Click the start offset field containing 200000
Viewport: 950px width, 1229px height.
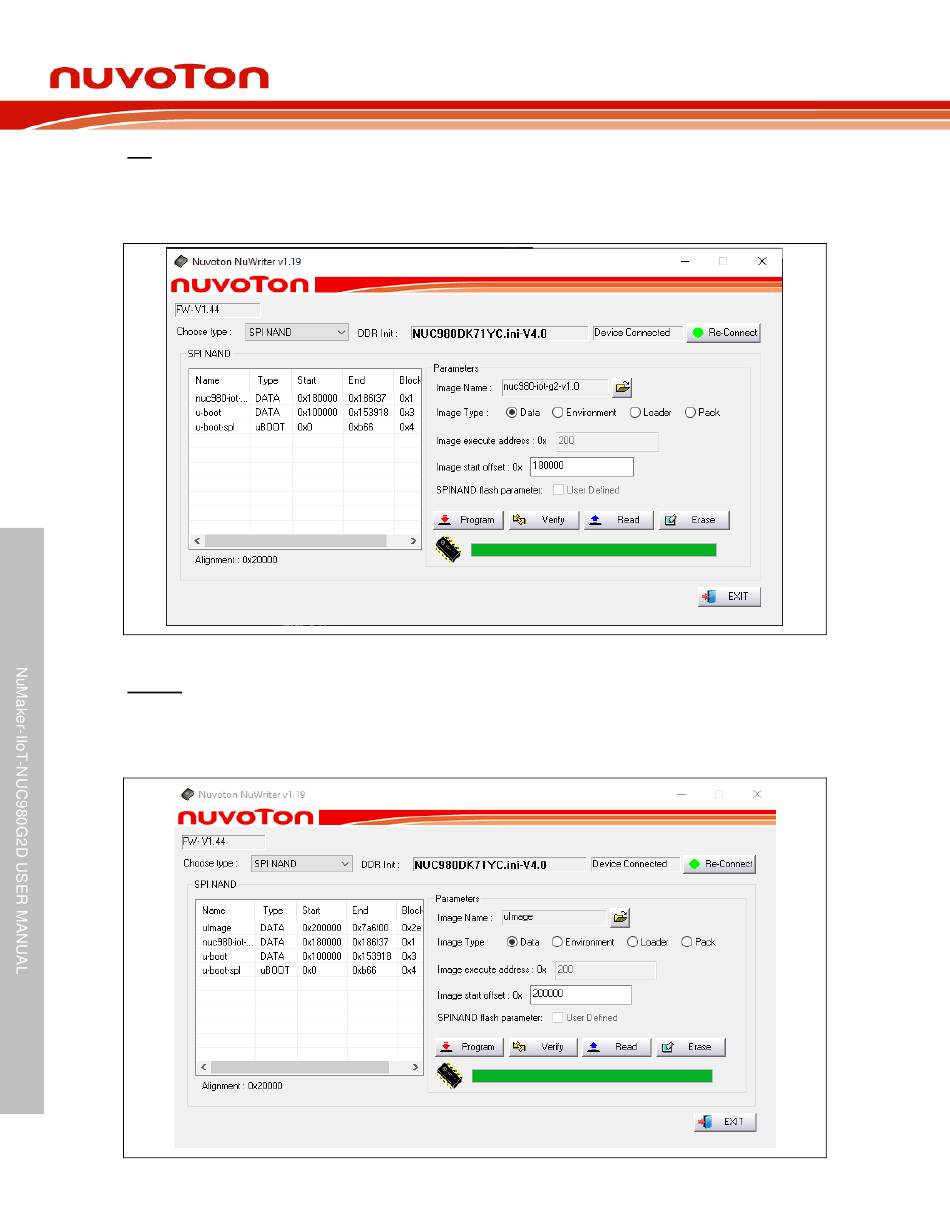click(580, 995)
